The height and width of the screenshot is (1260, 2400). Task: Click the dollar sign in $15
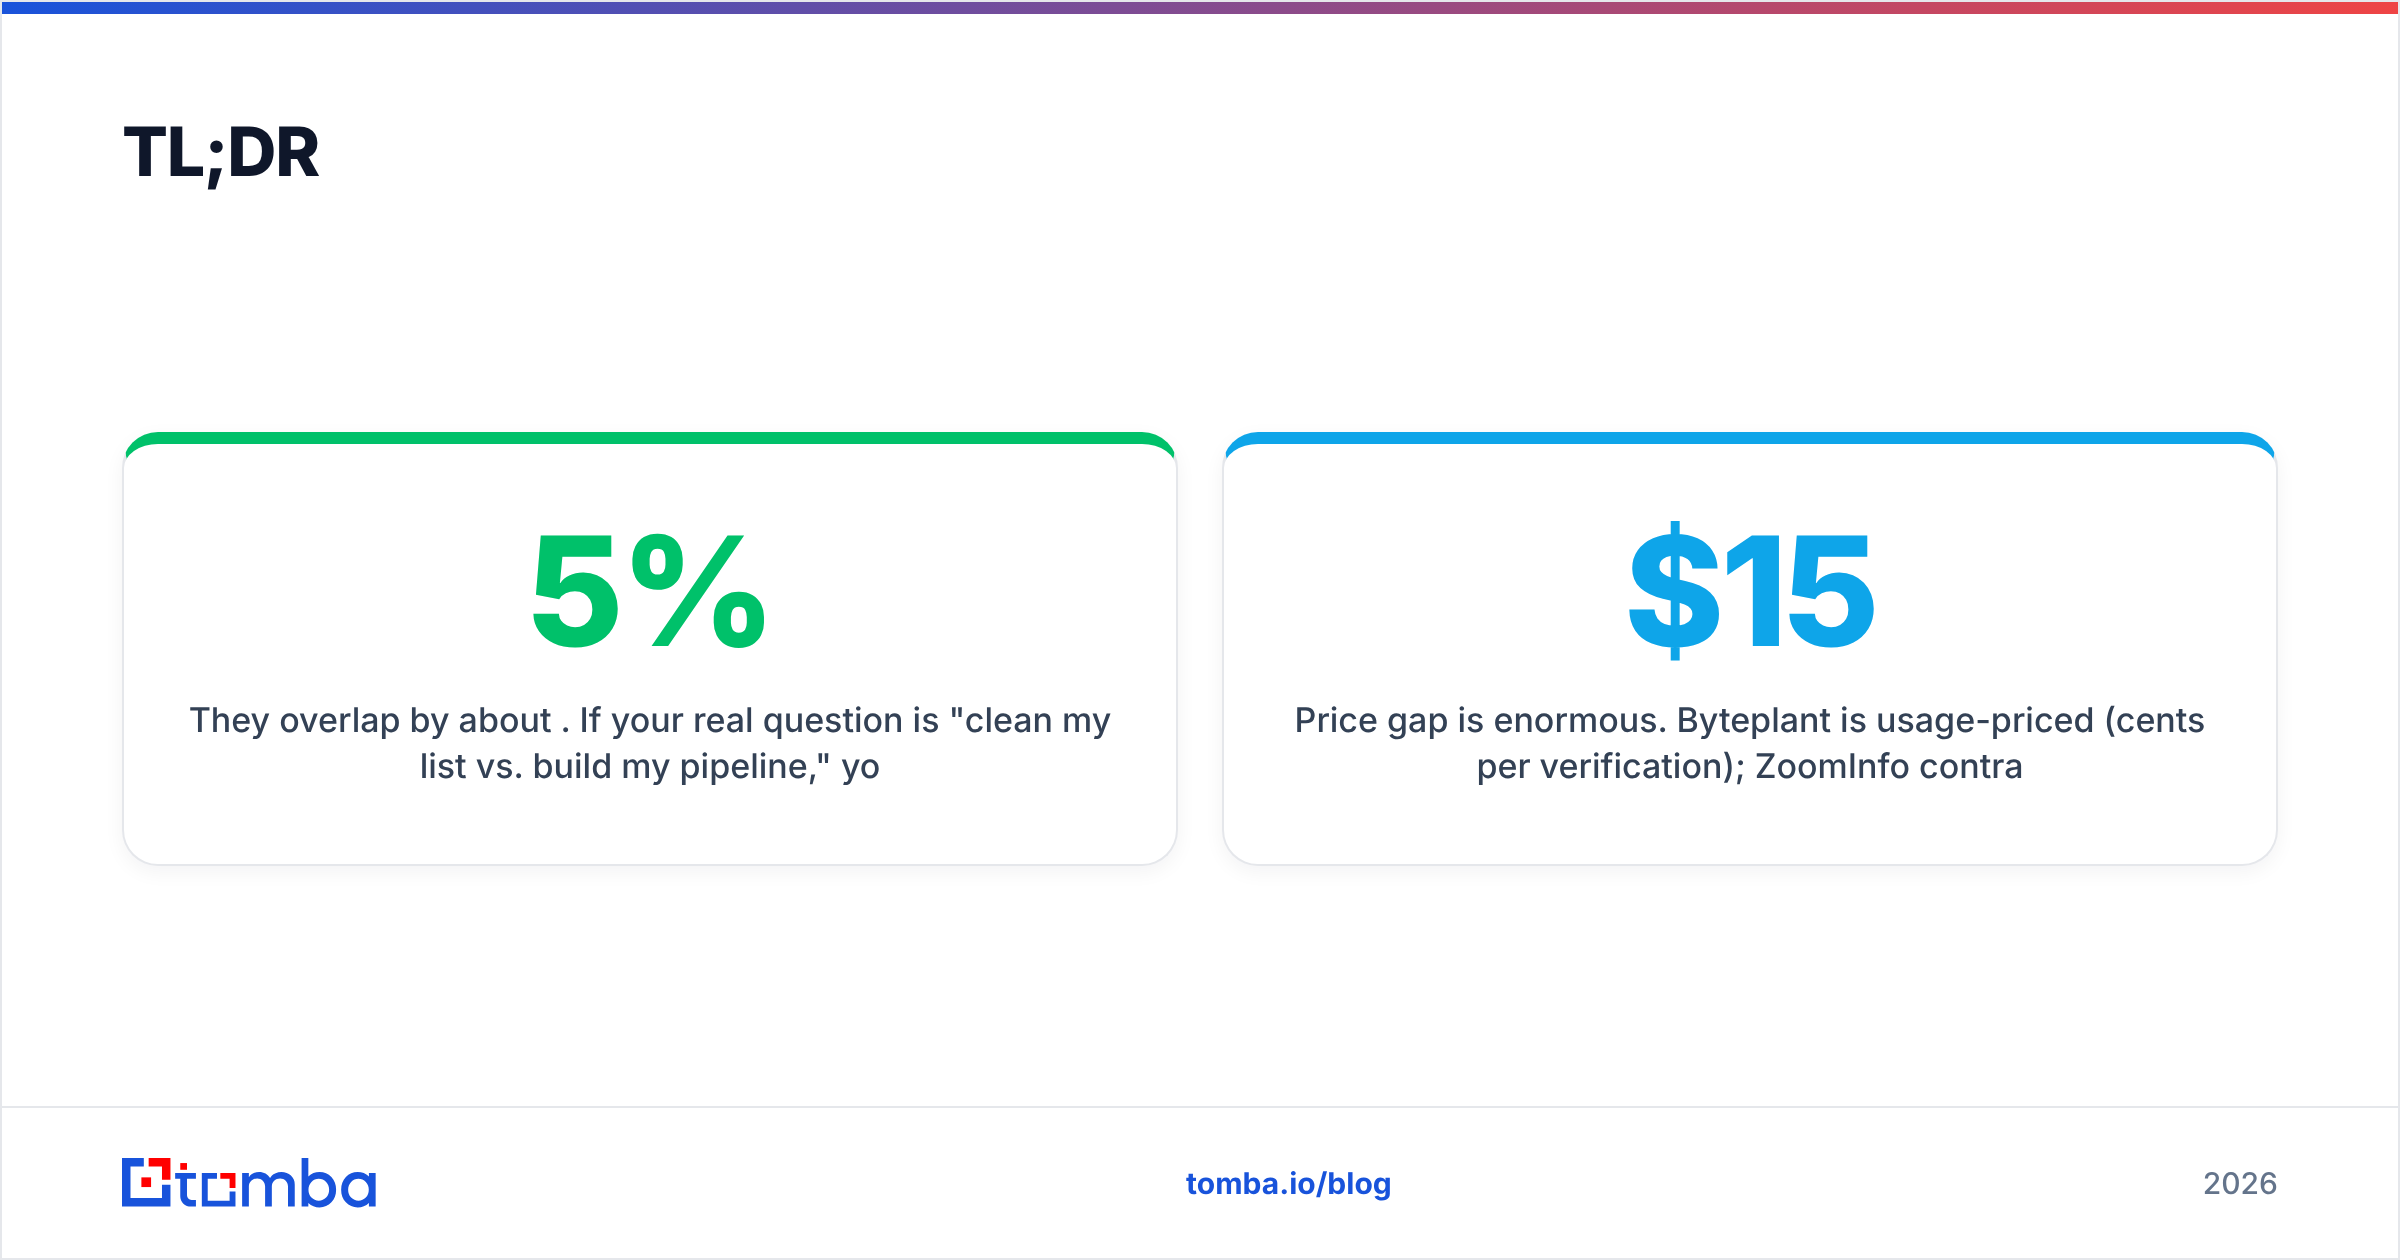point(1675,591)
